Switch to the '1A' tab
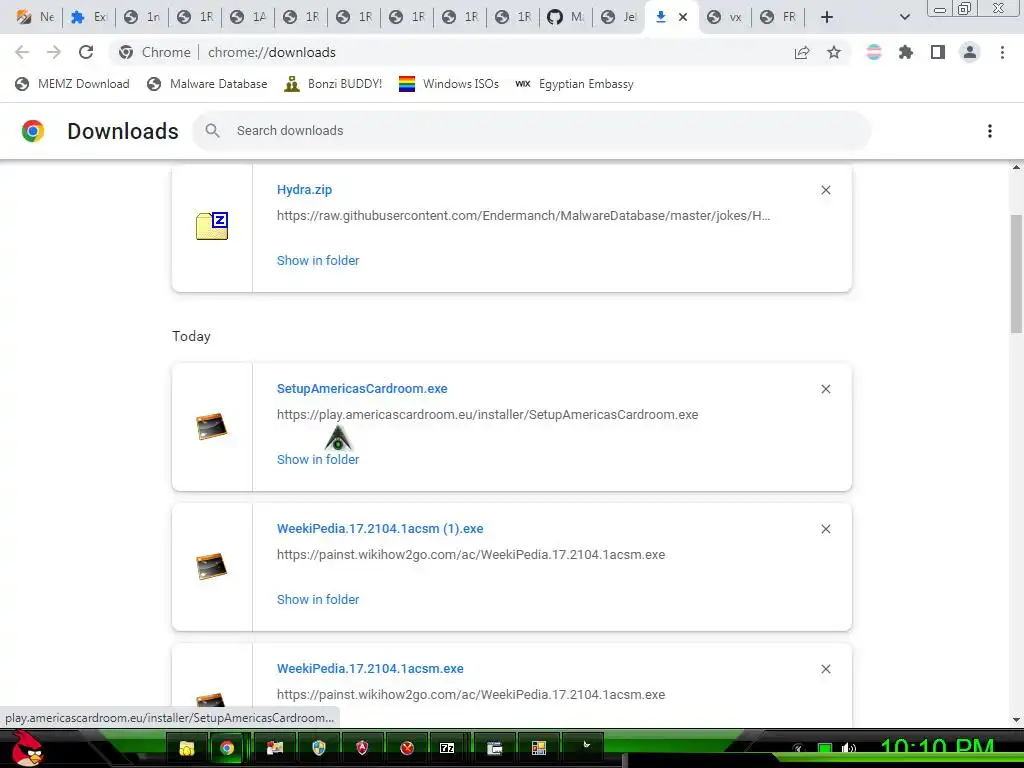This screenshot has height=768, width=1024. click(248, 17)
